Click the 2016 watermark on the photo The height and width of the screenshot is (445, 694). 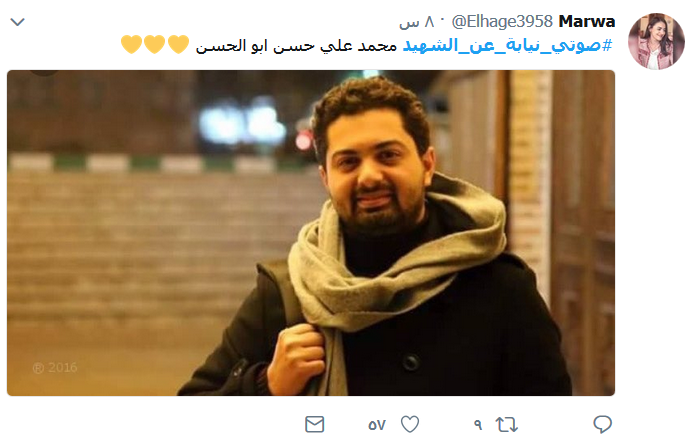click(x=55, y=368)
